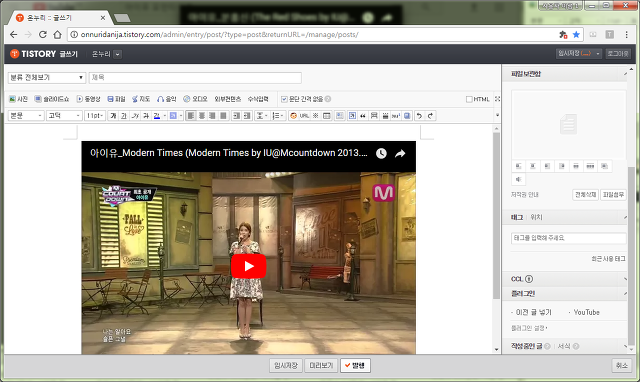Click the 취소 cancel button
This screenshot has width=640, height=382.
(622, 366)
